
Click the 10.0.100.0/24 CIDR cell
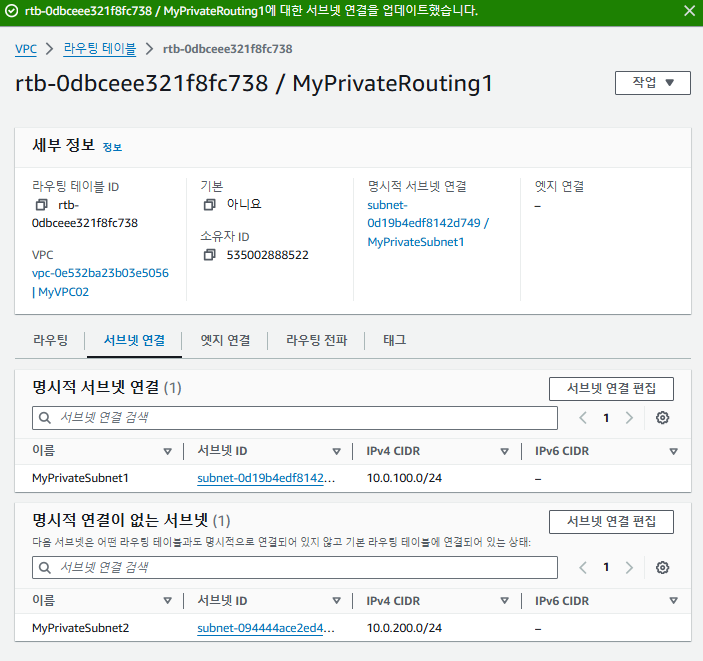tap(404, 478)
